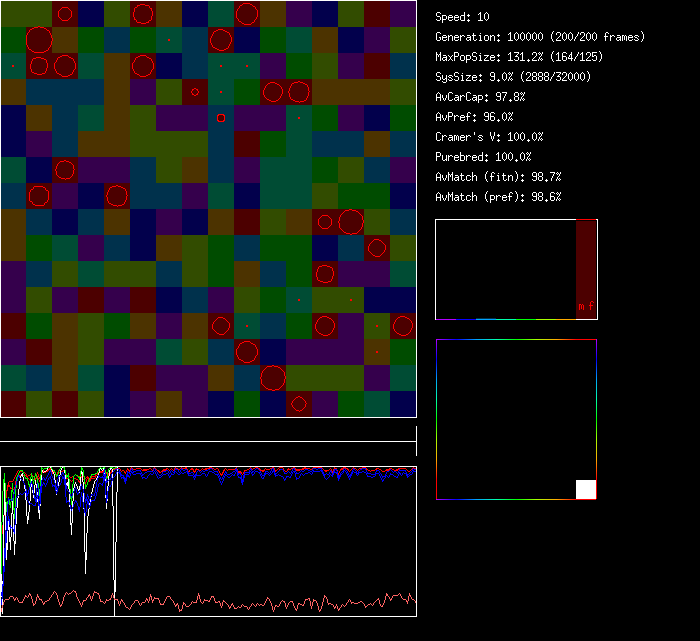The height and width of the screenshot is (641, 700).
Task: Click the white square in the rainbow-bordered box
Action: pos(586,489)
